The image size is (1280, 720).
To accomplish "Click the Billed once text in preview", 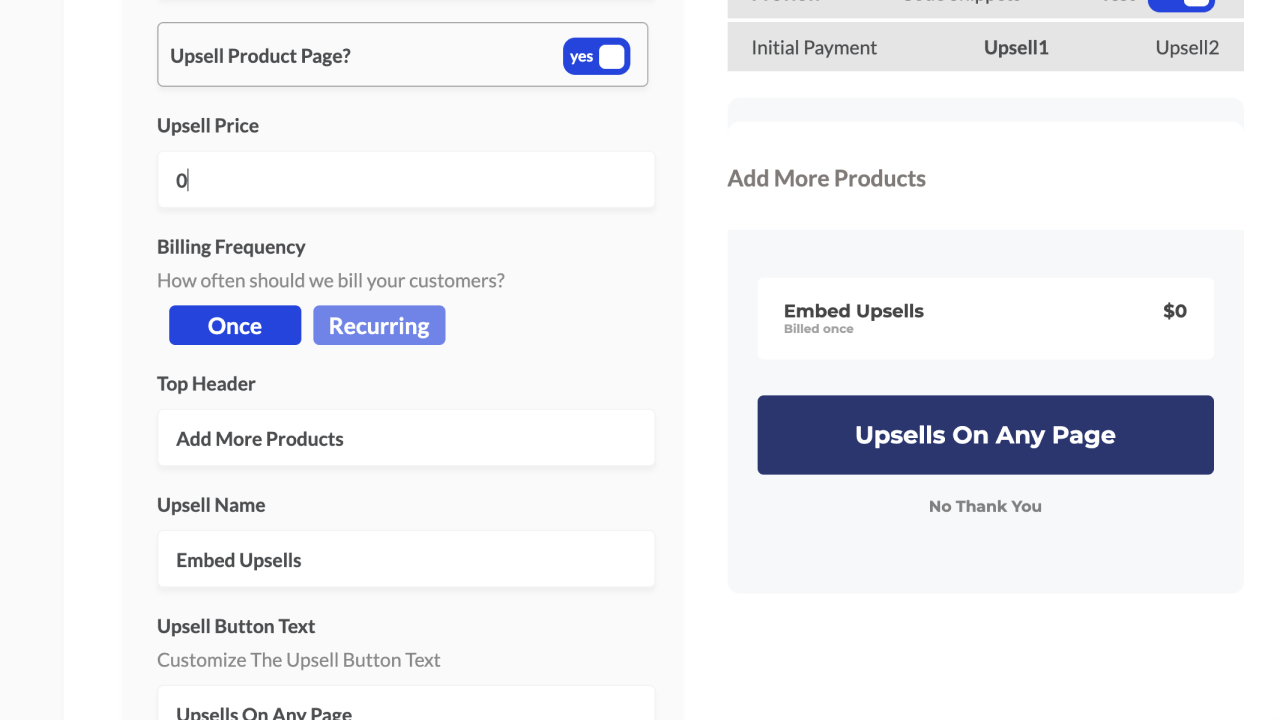I will 818,329.
